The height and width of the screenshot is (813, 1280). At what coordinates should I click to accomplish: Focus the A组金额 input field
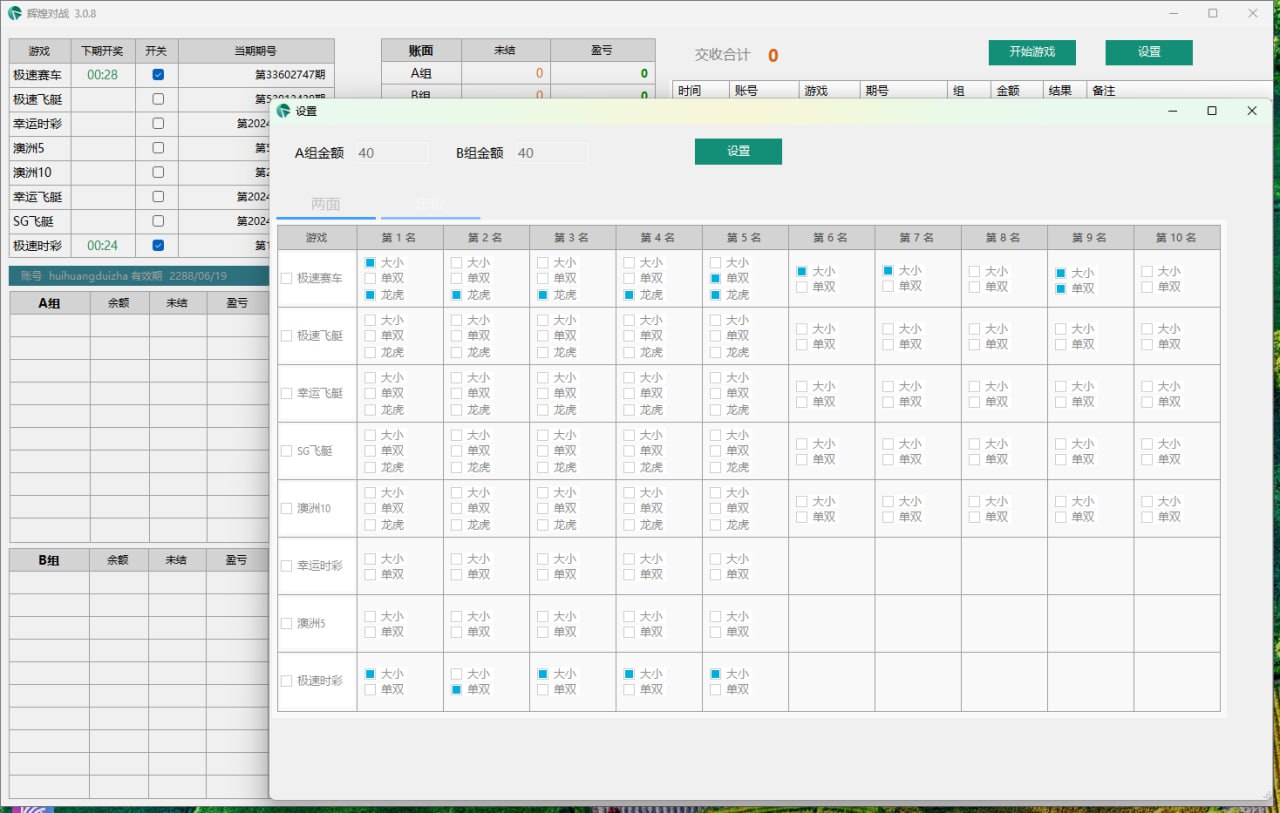(390, 153)
